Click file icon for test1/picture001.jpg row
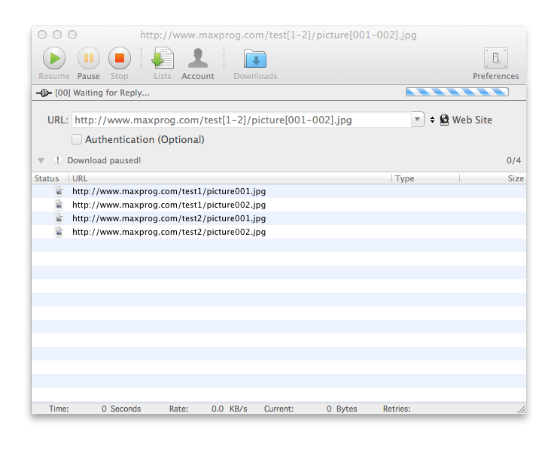Viewport: 560px width, 462px height. (x=59, y=191)
